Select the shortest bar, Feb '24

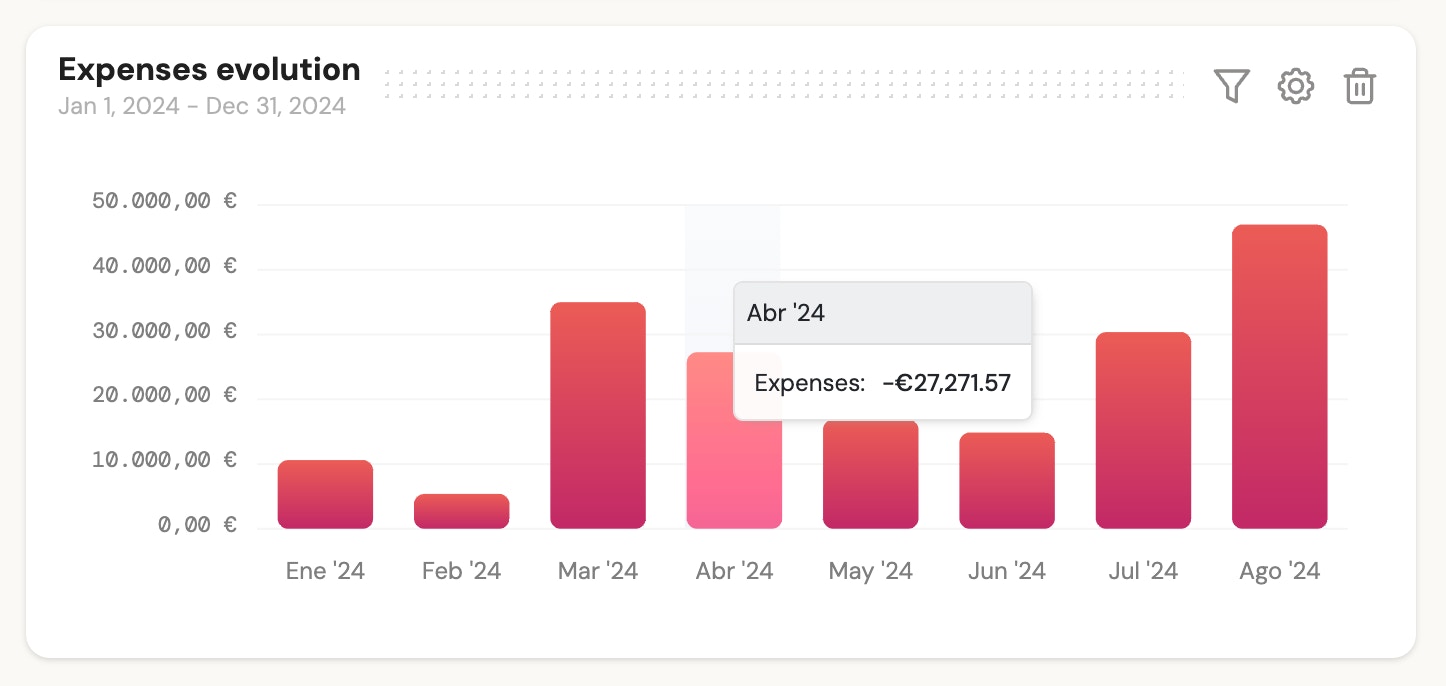point(461,510)
